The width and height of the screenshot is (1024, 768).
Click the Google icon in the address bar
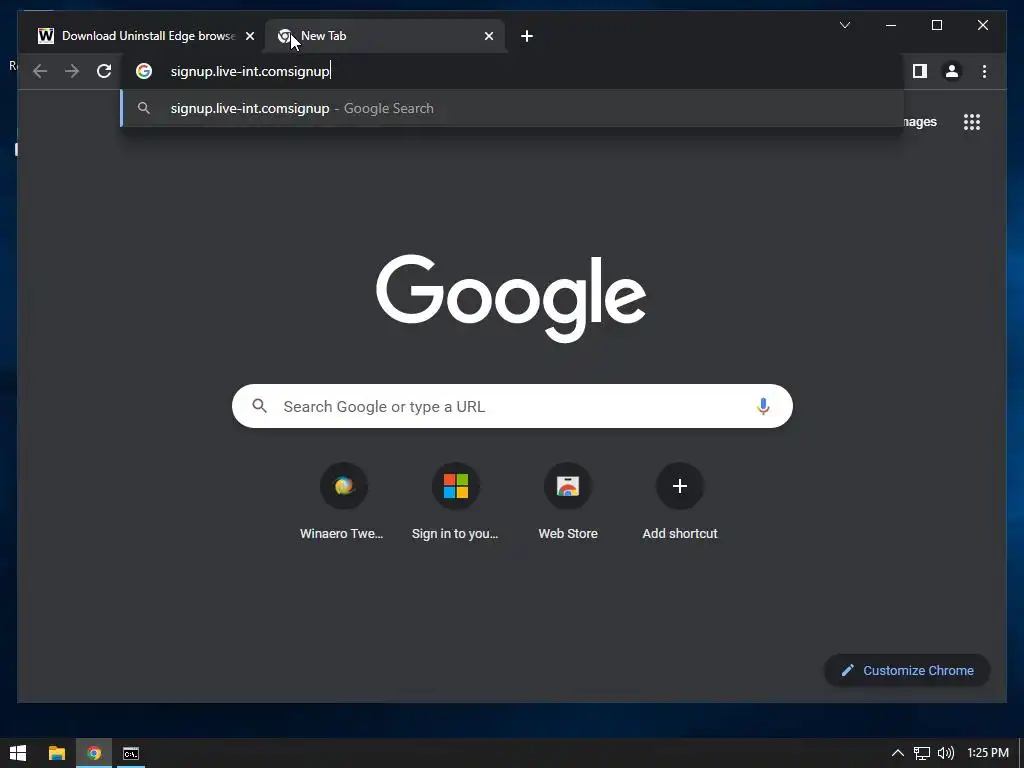pyautogui.click(x=144, y=71)
